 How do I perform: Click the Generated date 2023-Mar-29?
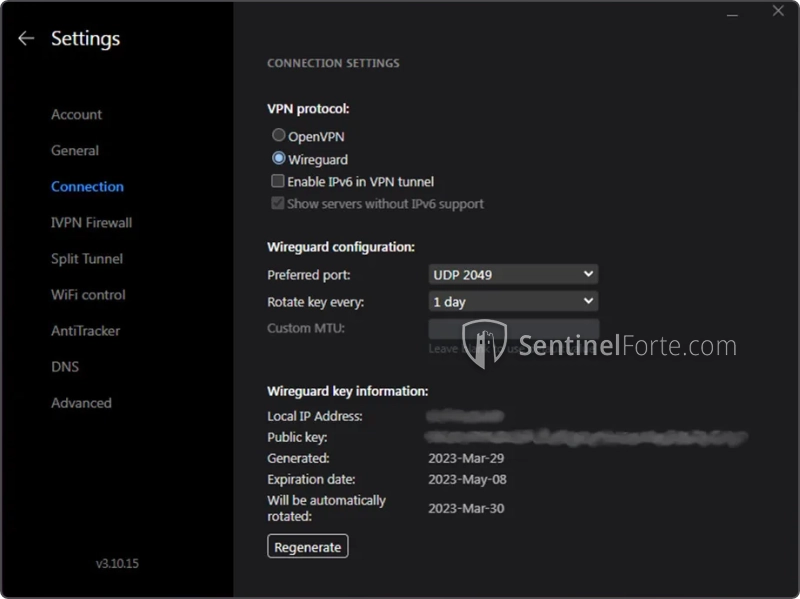pyautogui.click(x=466, y=458)
